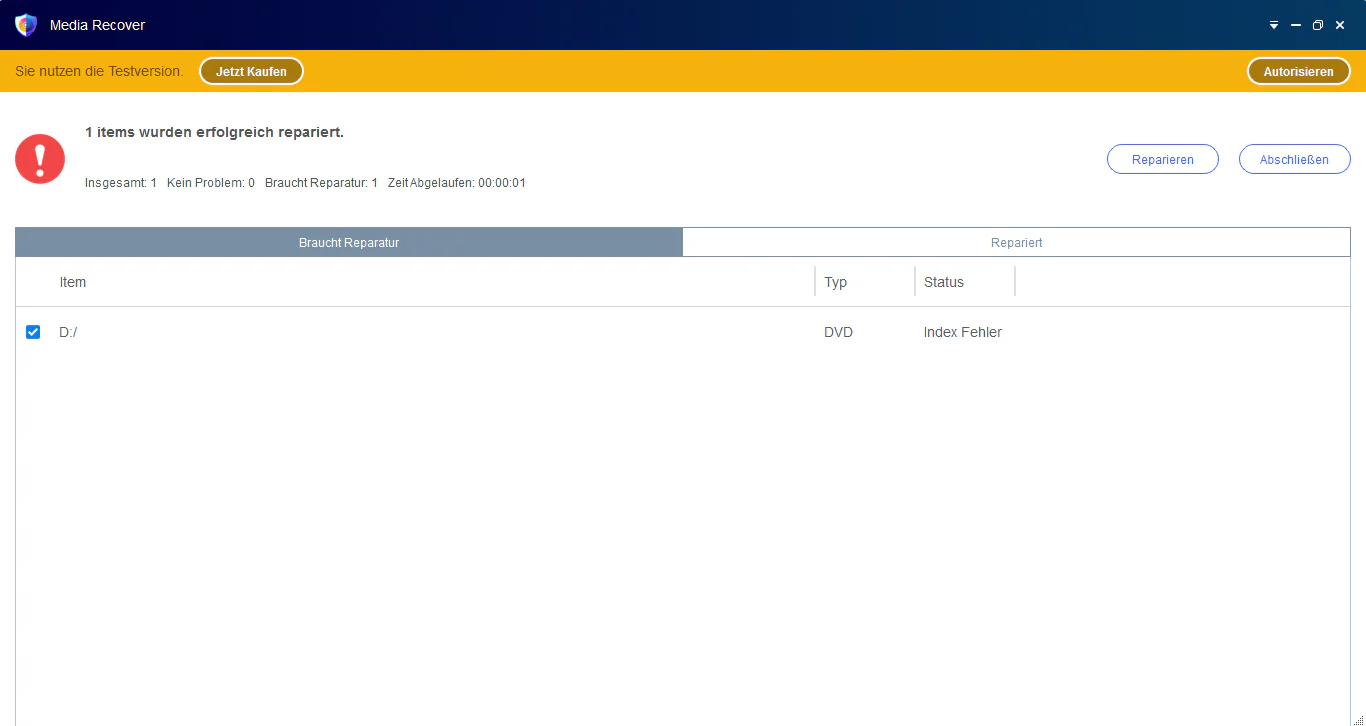
Task: Click the red exclamation warning icon
Action: pyautogui.click(x=40, y=159)
